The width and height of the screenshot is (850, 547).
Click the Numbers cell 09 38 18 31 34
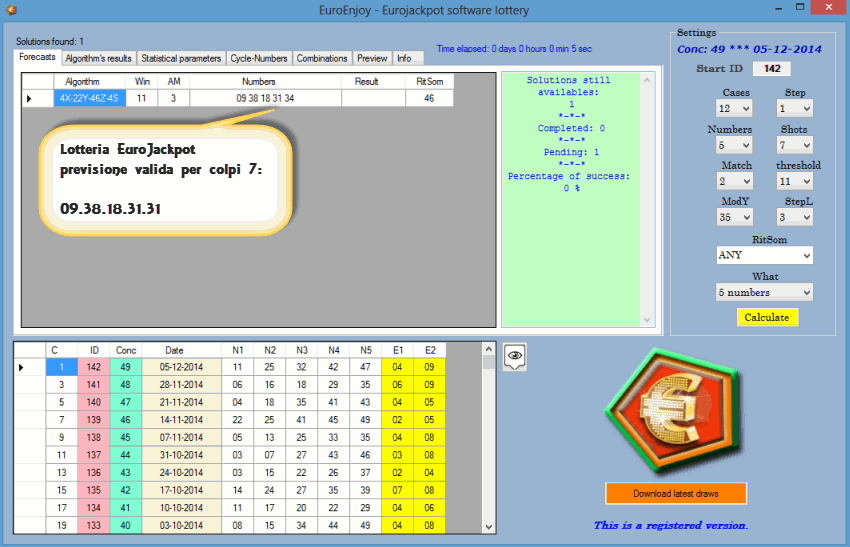click(265, 98)
